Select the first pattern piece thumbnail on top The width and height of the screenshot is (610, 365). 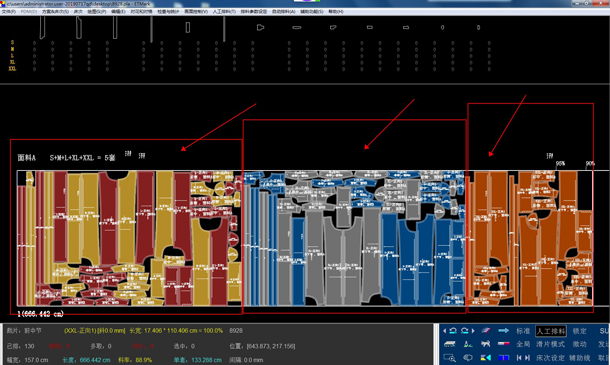pyautogui.click(x=42, y=28)
